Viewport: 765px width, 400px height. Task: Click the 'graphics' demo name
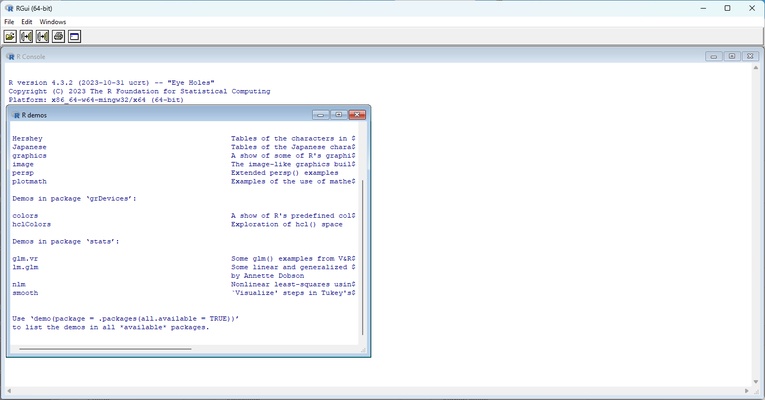[29, 156]
